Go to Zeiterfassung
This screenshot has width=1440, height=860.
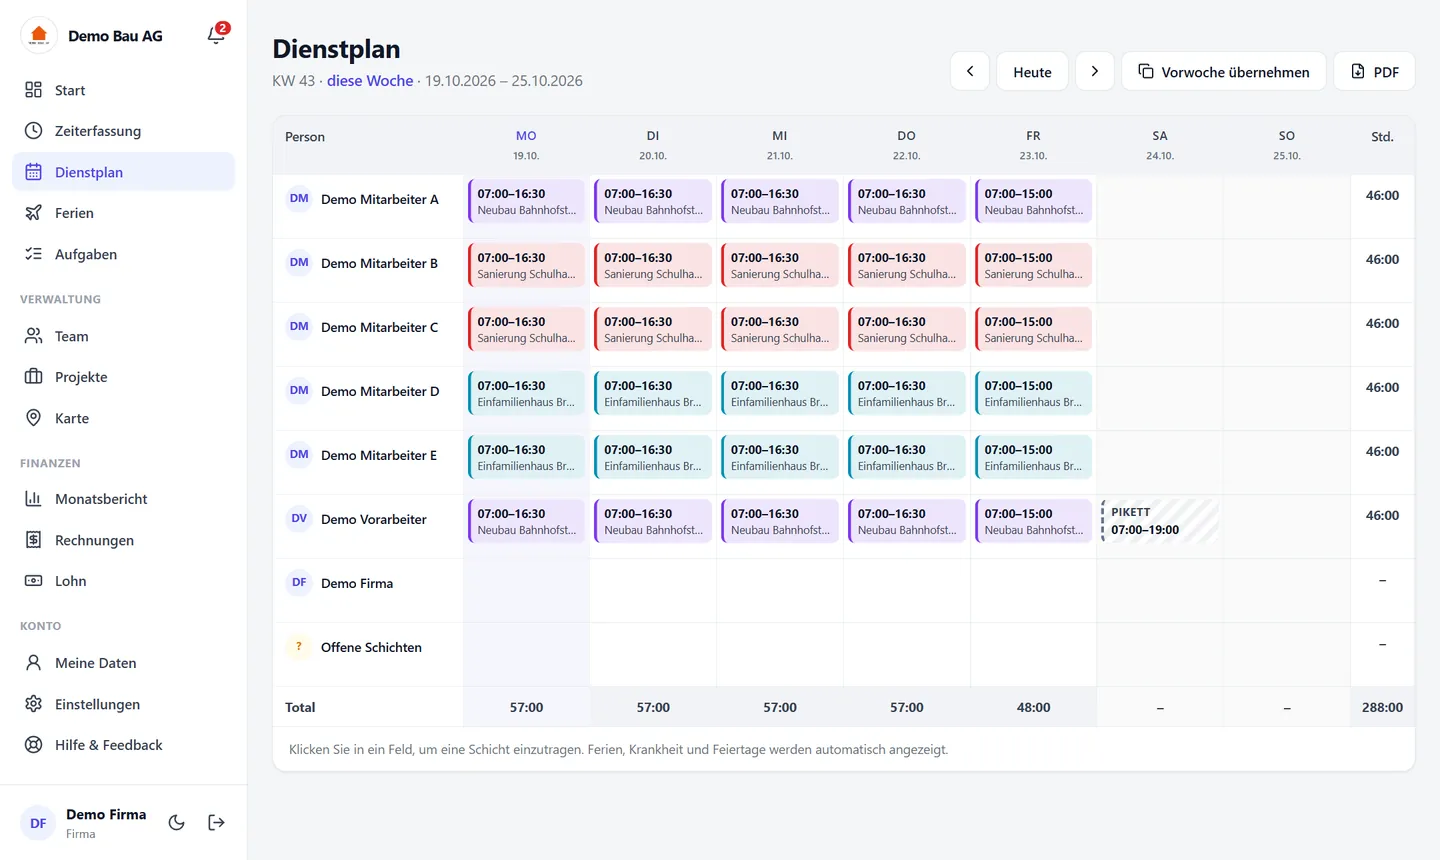coord(123,131)
